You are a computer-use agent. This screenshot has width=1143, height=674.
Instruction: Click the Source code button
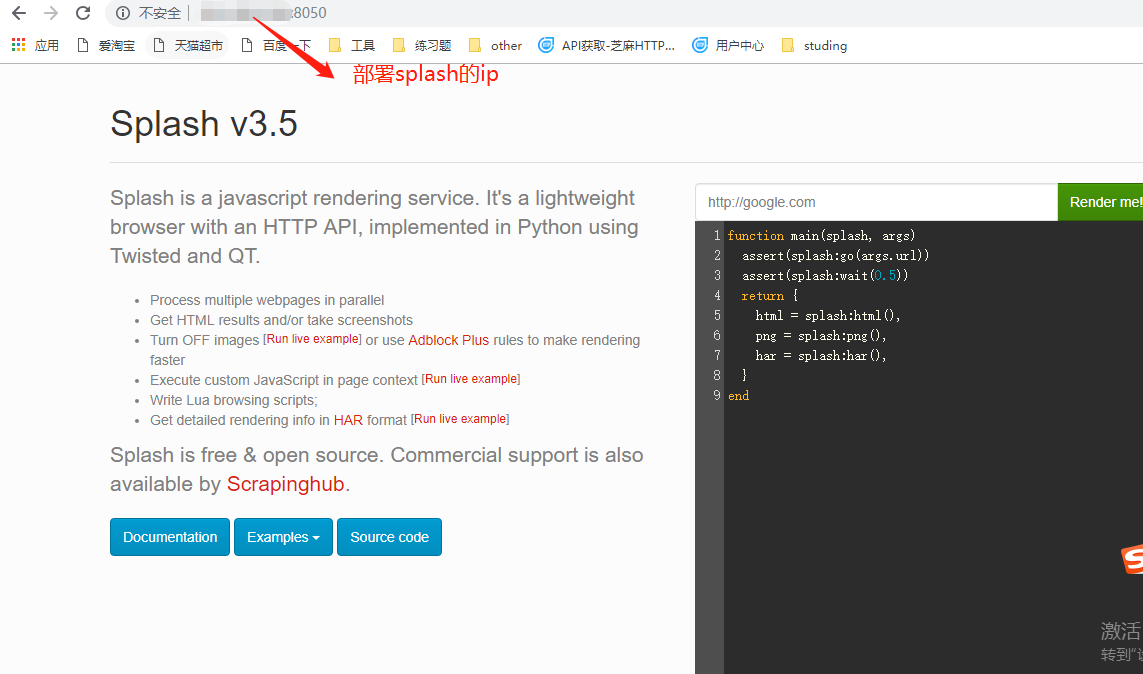(389, 537)
